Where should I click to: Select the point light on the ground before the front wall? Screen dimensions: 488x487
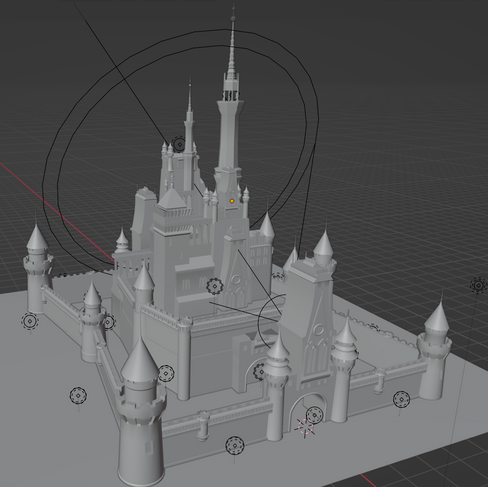click(235, 445)
